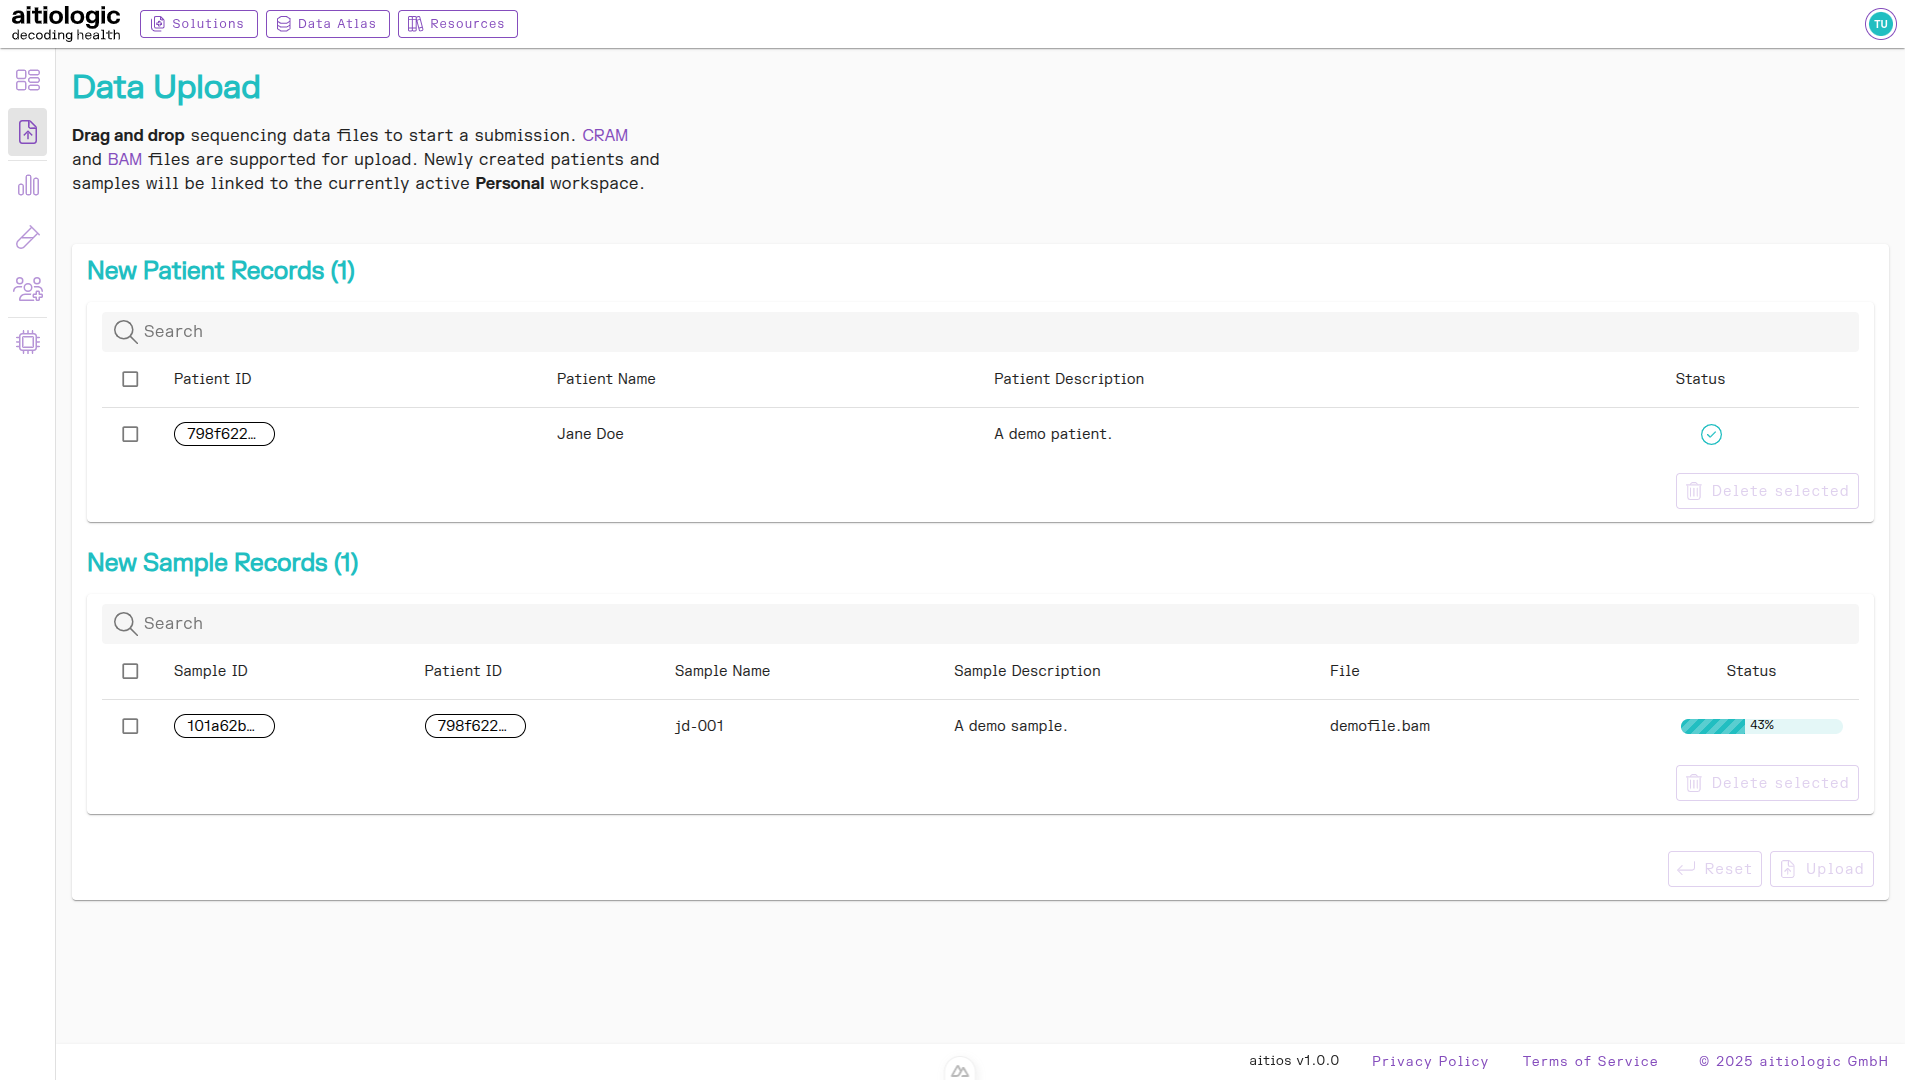
Task: Click Delete selected under sample records
Action: coord(1766,783)
